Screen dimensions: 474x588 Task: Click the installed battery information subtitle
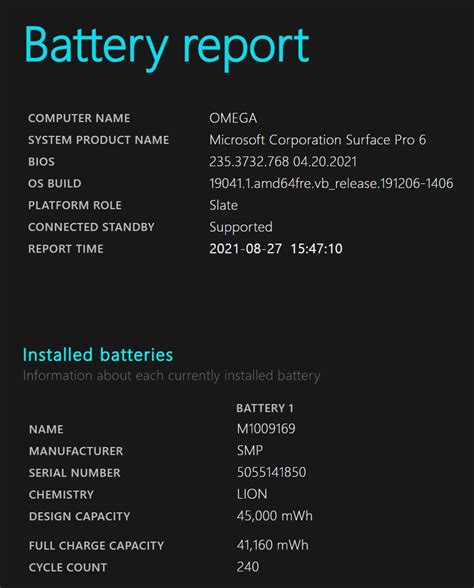(x=171, y=376)
